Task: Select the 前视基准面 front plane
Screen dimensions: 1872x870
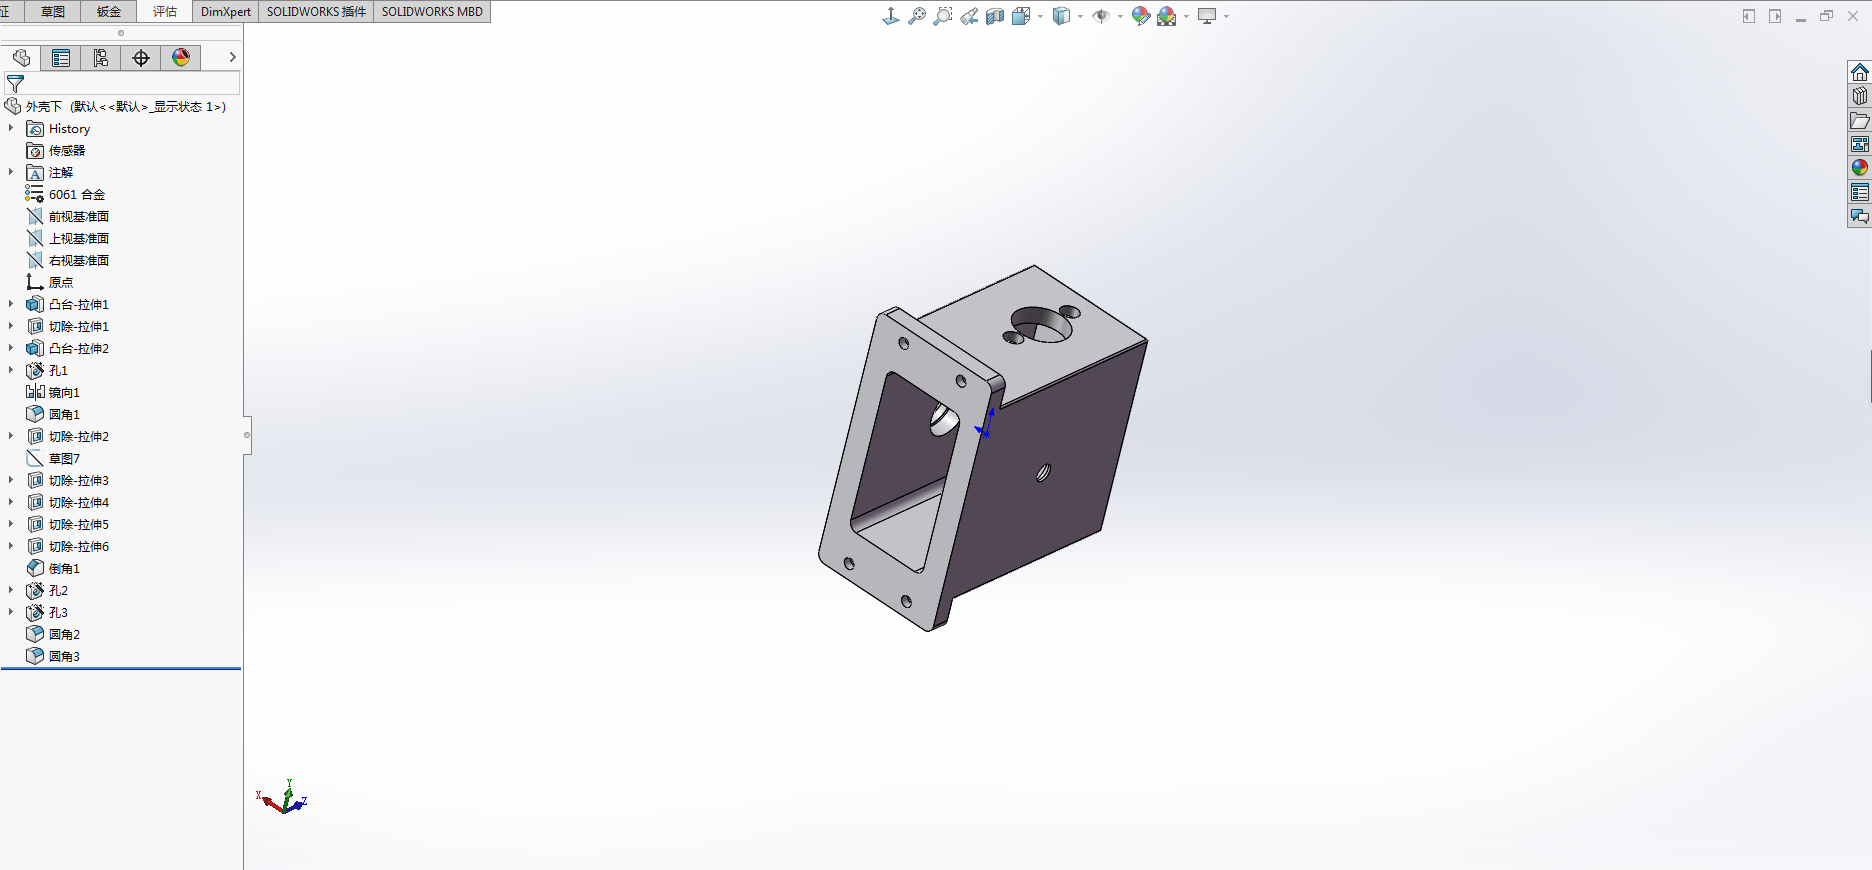Action: click(68, 217)
